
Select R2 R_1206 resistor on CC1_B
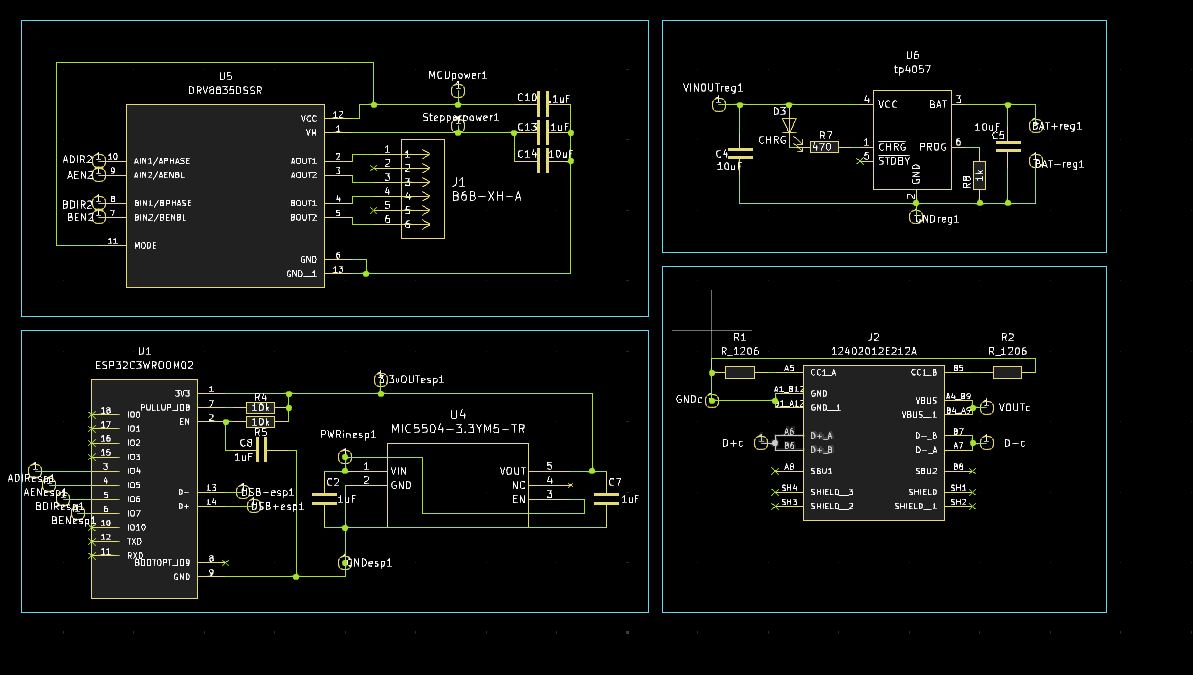(1007, 372)
